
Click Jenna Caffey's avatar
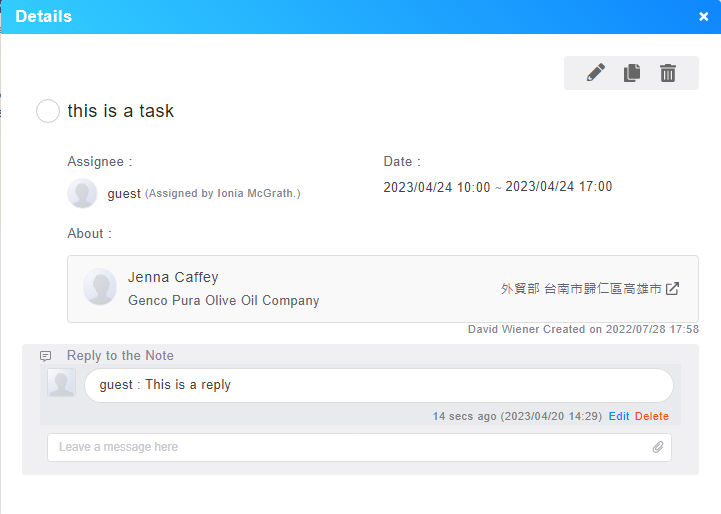tap(100, 287)
